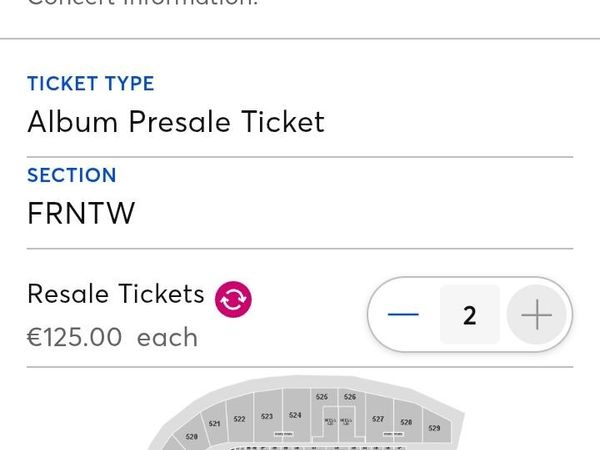This screenshot has height=450, width=600.
Task: Click the pink resale arrows icon
Action: [233, 299]
